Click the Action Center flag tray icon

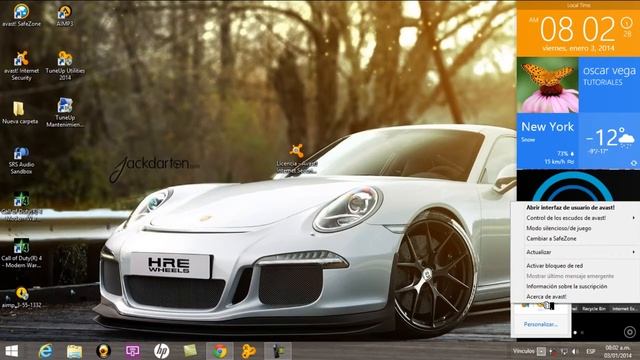(553, 351)
